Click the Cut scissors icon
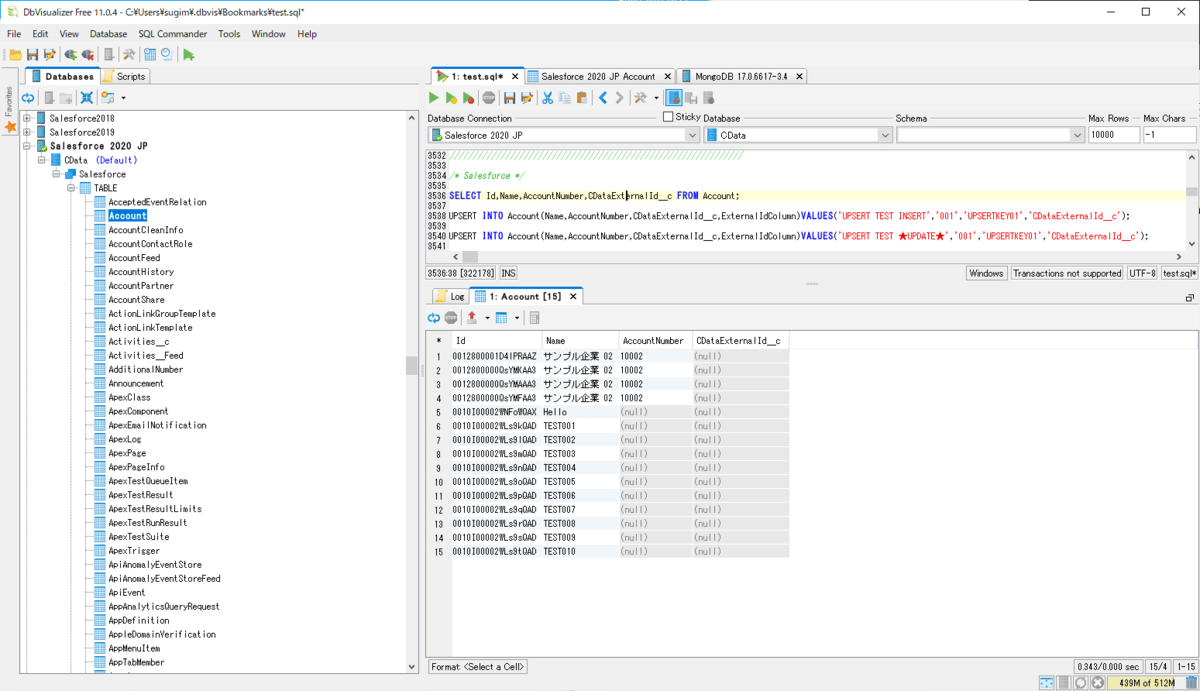1200x691 pixels. pyautogui.click(x=547, y=98)
